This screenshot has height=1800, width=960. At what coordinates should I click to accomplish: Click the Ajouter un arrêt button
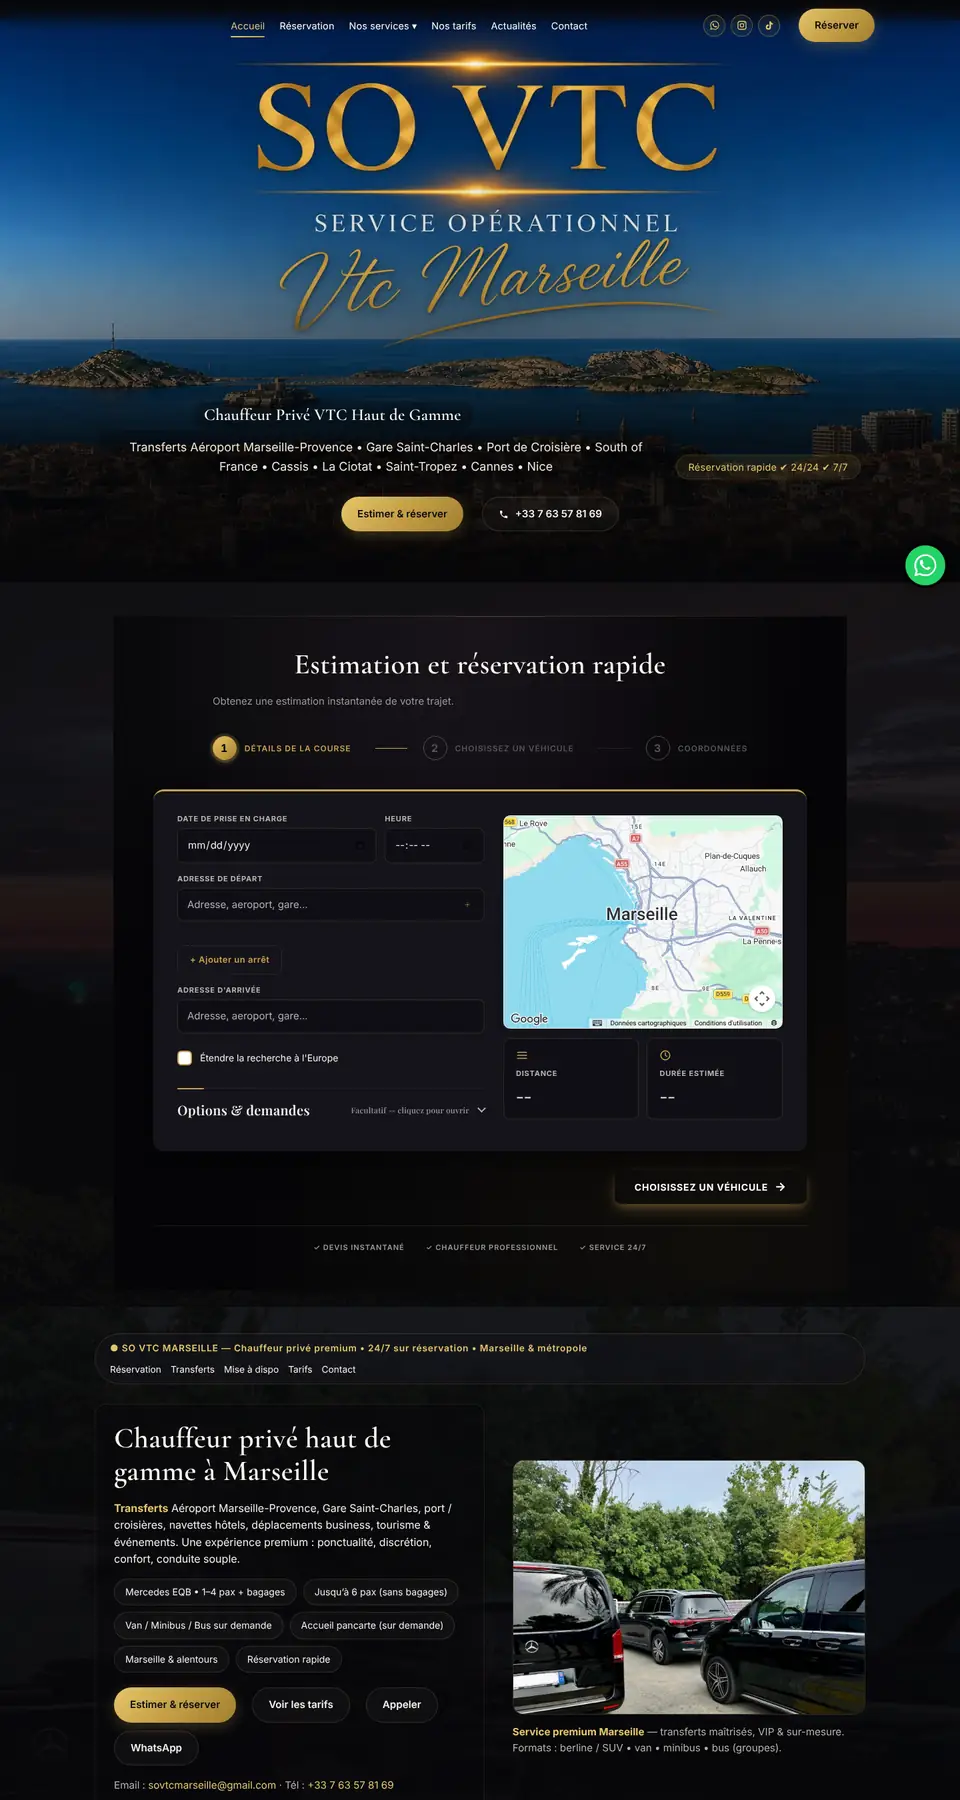pyautogui.click(x=230, y=960)
